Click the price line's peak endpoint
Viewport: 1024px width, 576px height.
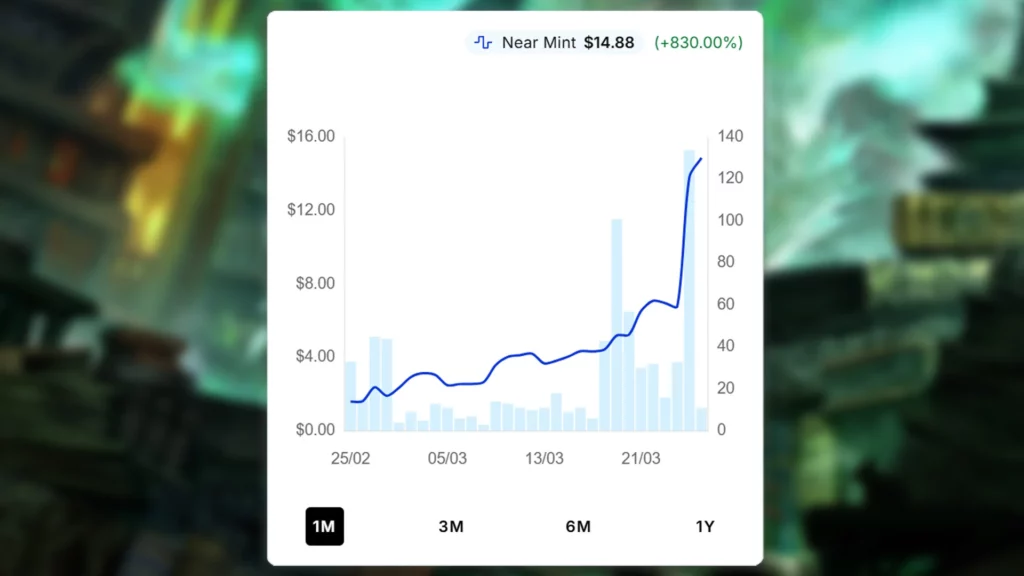click(x=701, y=159)
